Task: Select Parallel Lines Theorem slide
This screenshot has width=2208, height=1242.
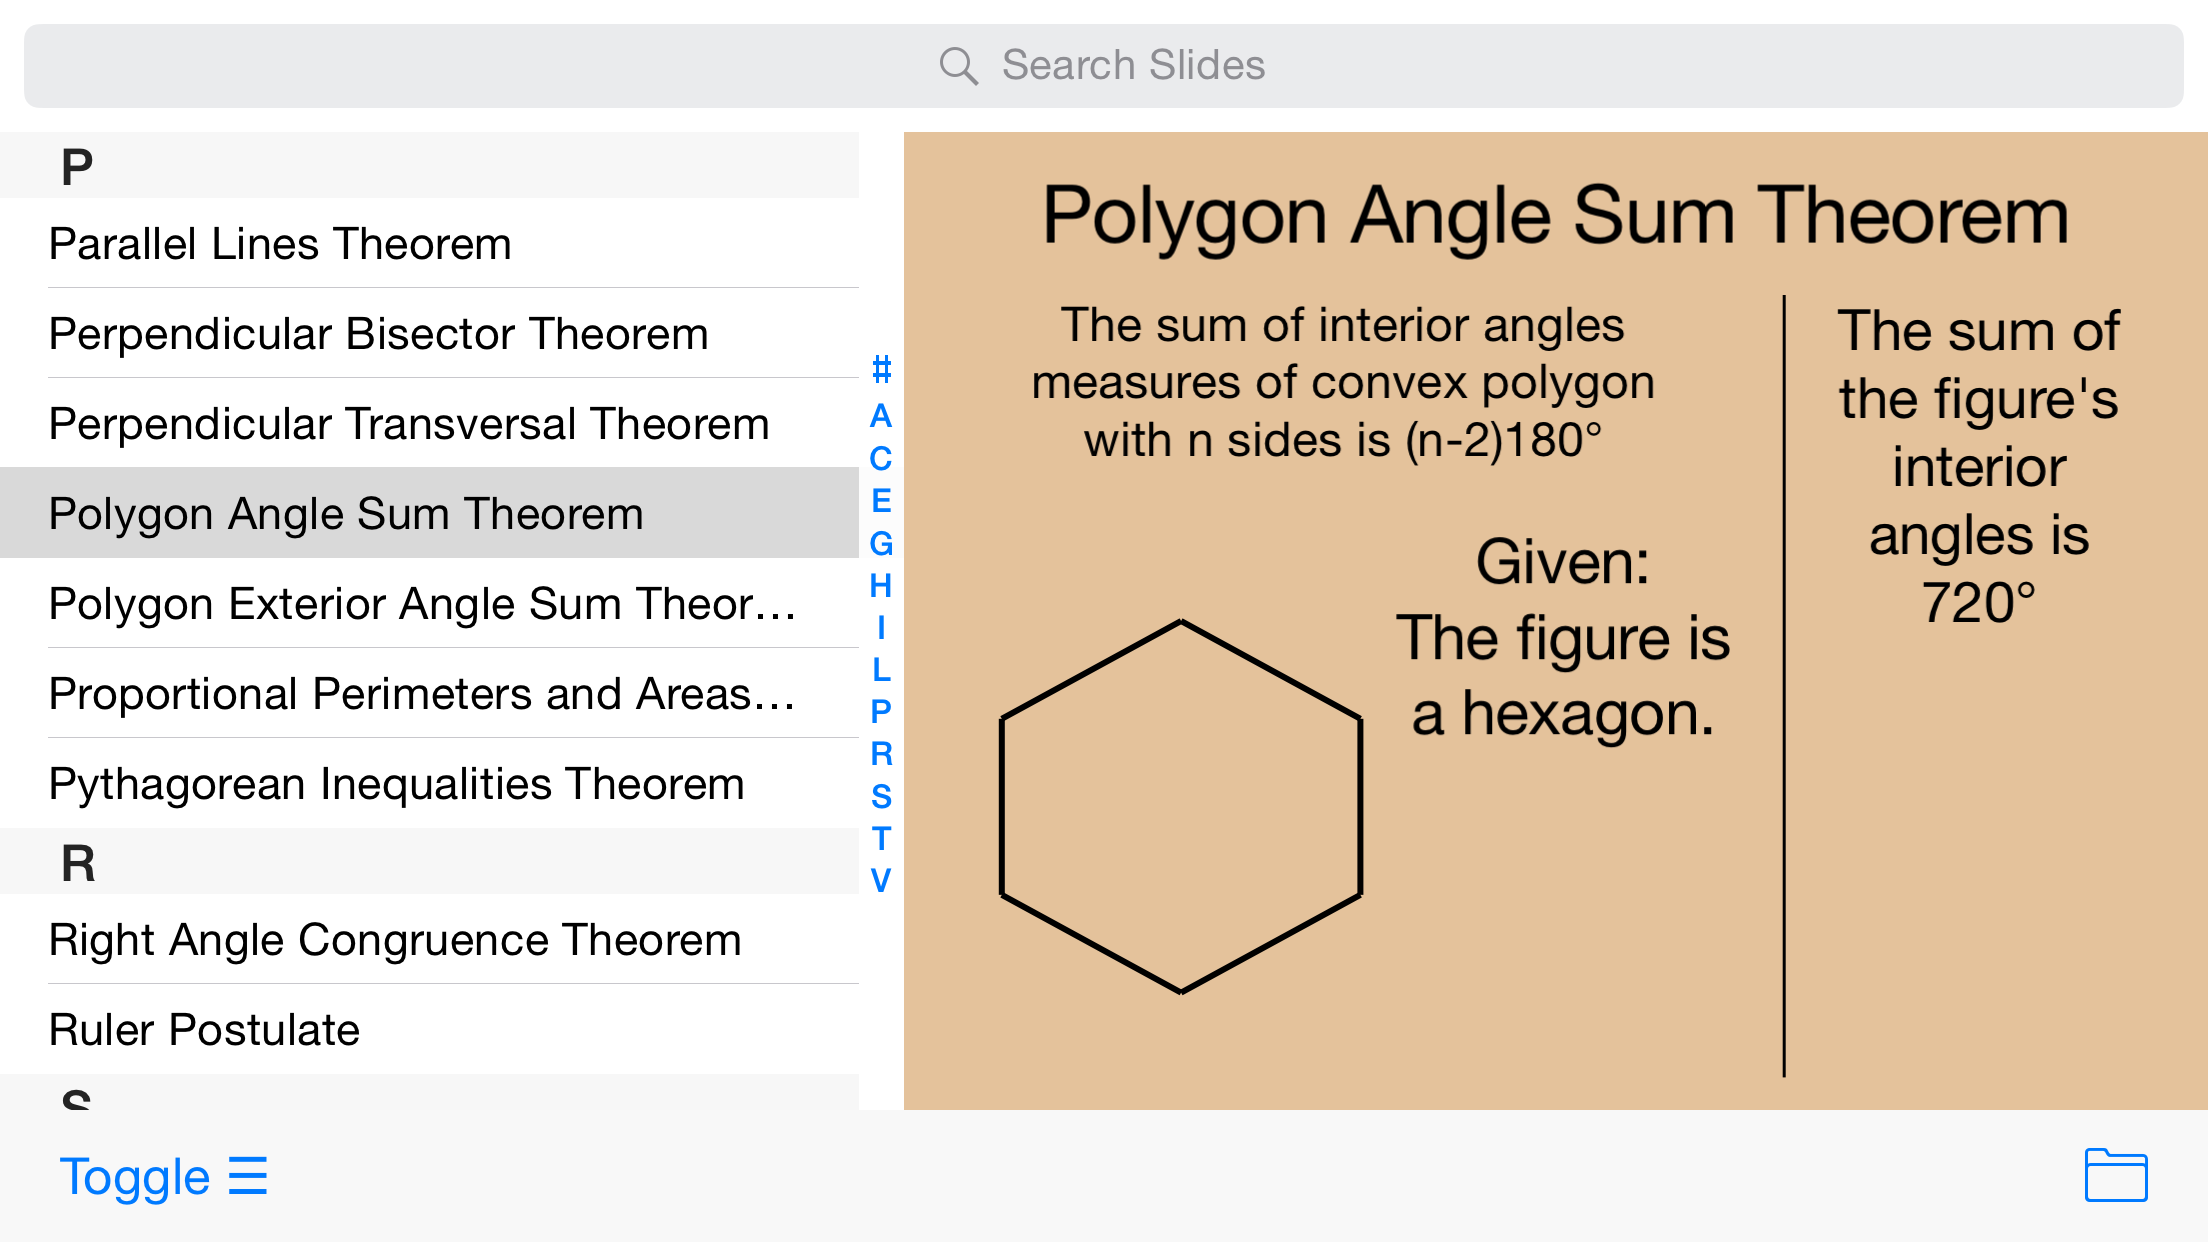Action: click(x=280, y=244)
